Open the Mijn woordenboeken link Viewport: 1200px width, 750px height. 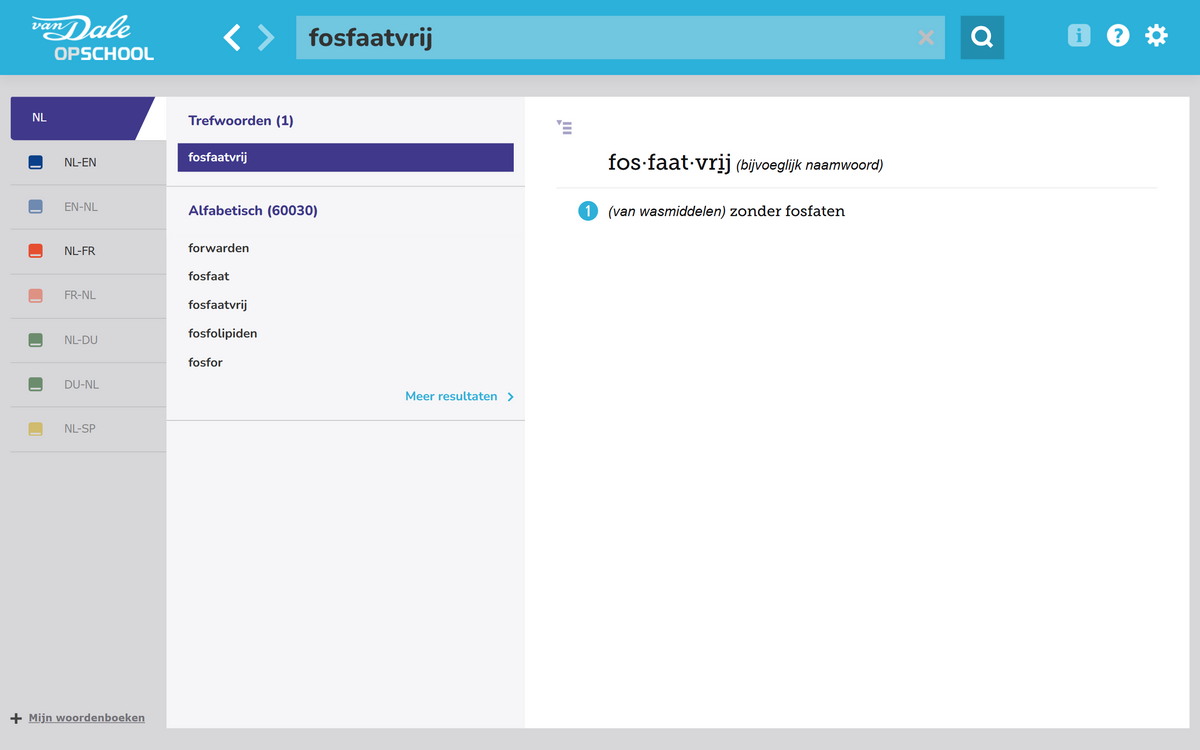[x=87, y=718]
